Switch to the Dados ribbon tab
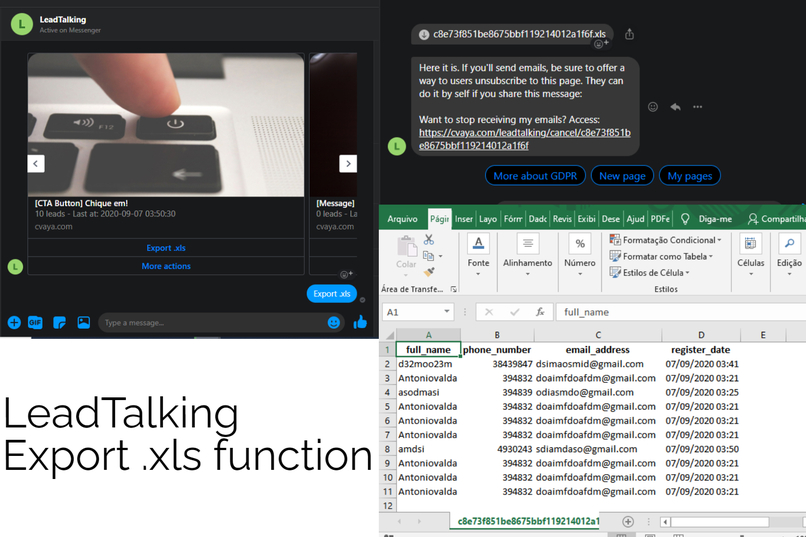The image size is (806, 537). [x=537, y=219]
